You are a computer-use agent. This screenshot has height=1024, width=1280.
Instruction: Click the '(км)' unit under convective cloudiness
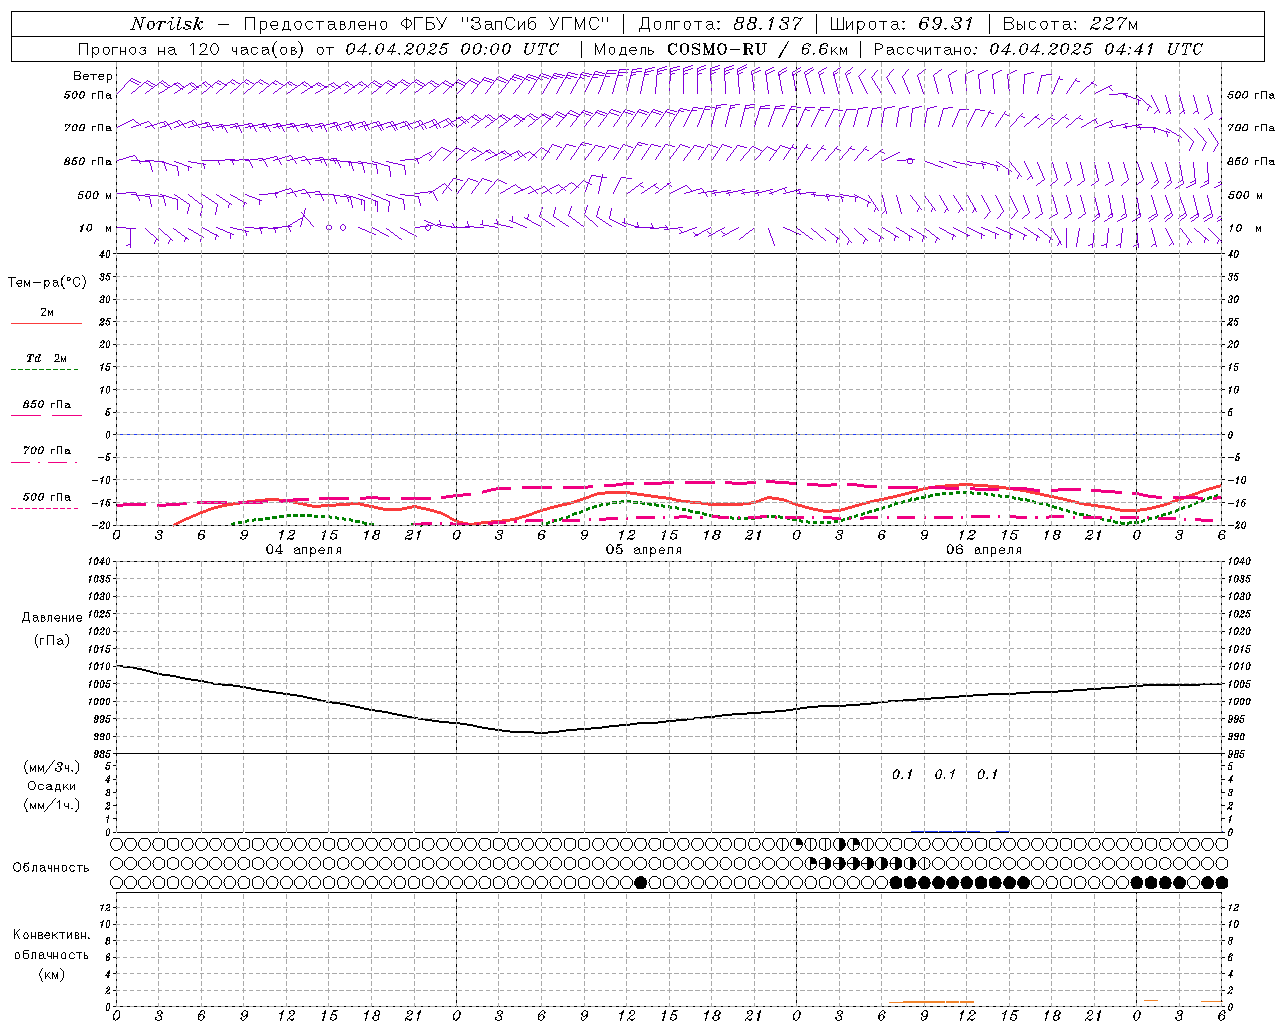(51, 974)
